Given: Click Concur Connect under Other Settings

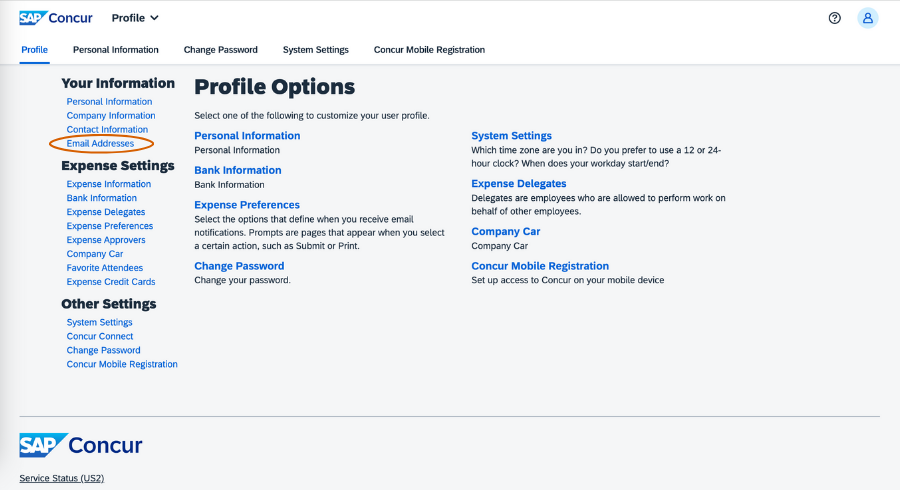Looking at the screenshot, I should [100, 337].
